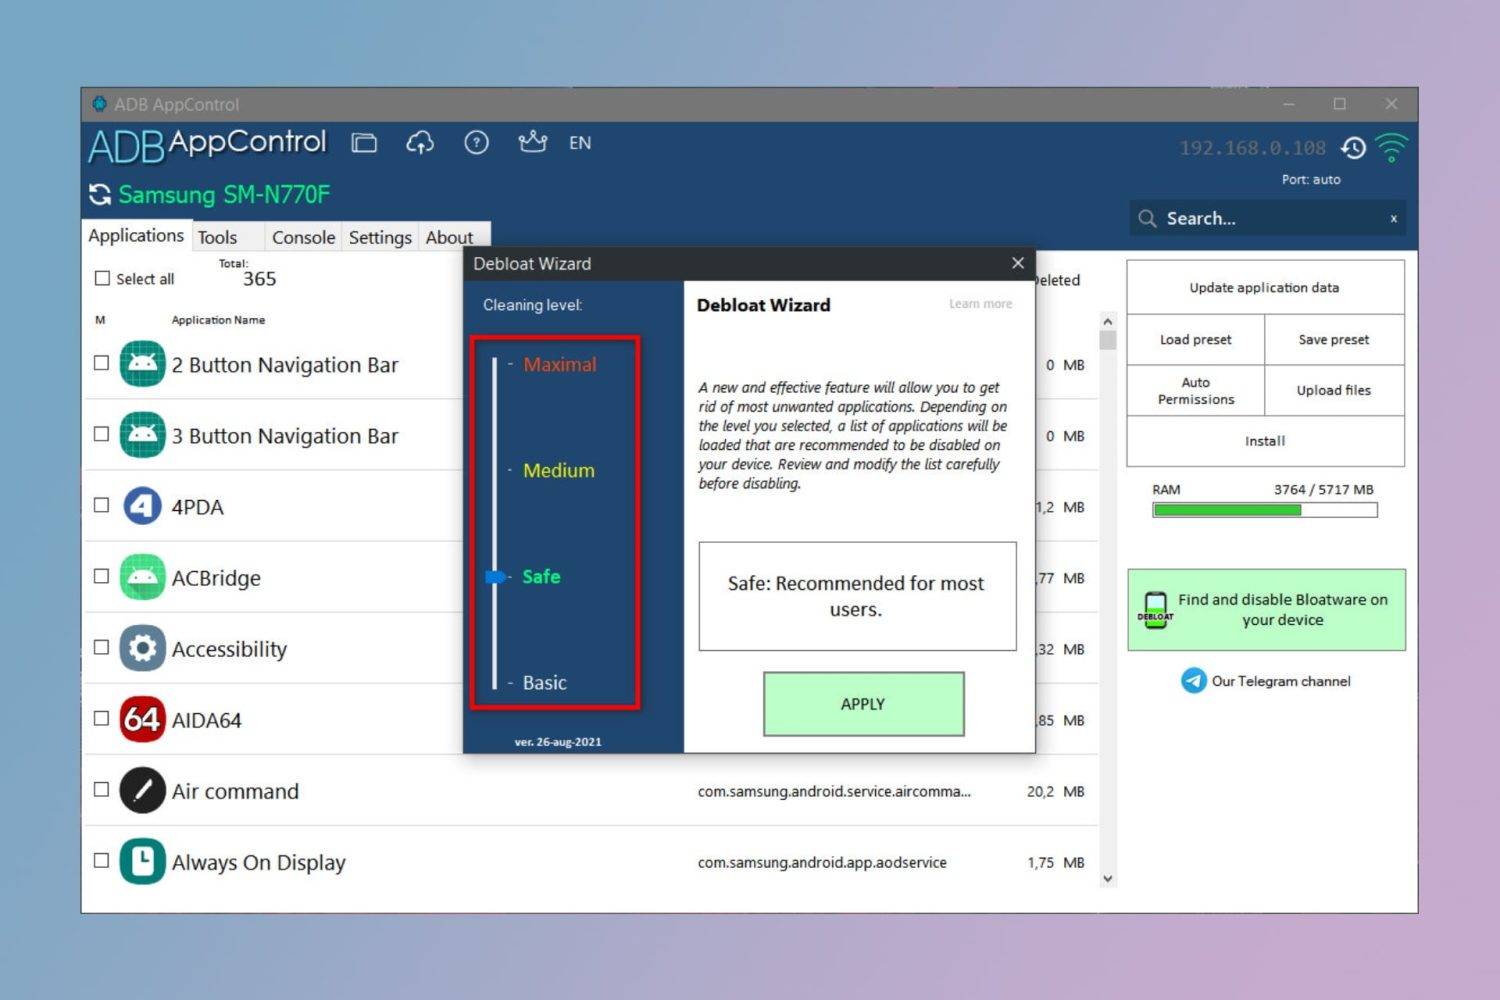Open the help question mark icon
The height and width of the screenshot is (1000, 1500).
click(x=477, y=143)
